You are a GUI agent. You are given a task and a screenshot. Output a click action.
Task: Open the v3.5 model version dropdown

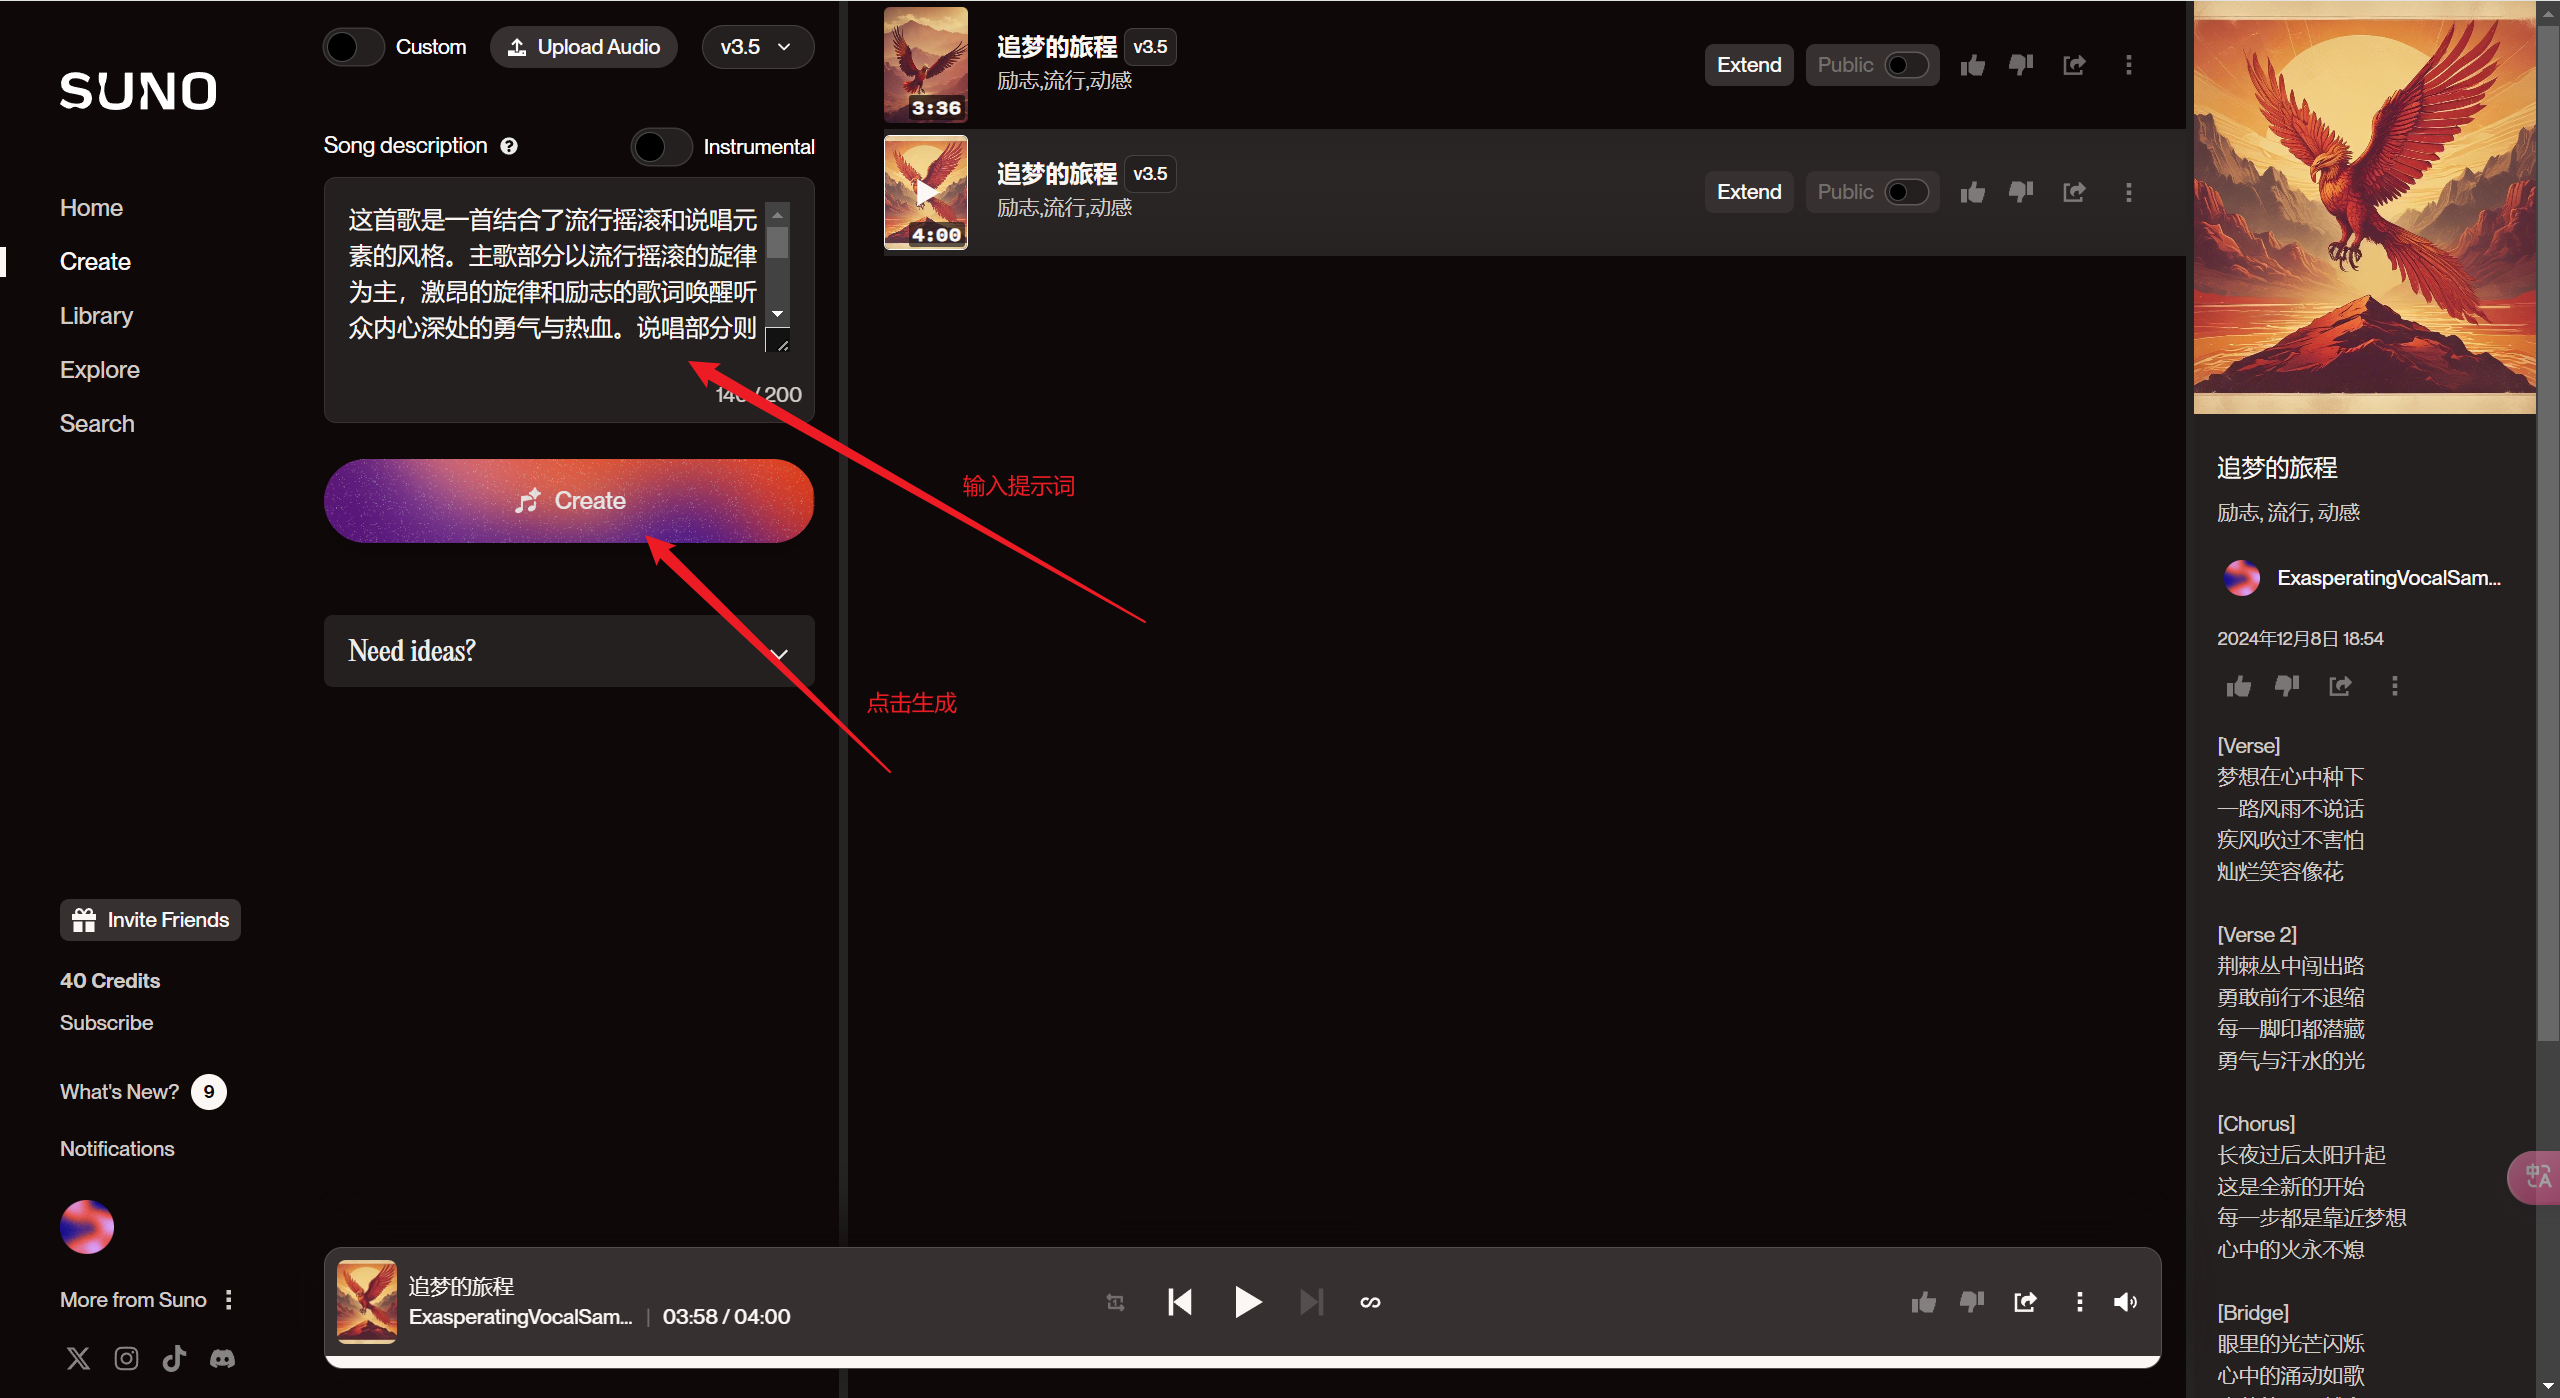[x=757, y=47]
